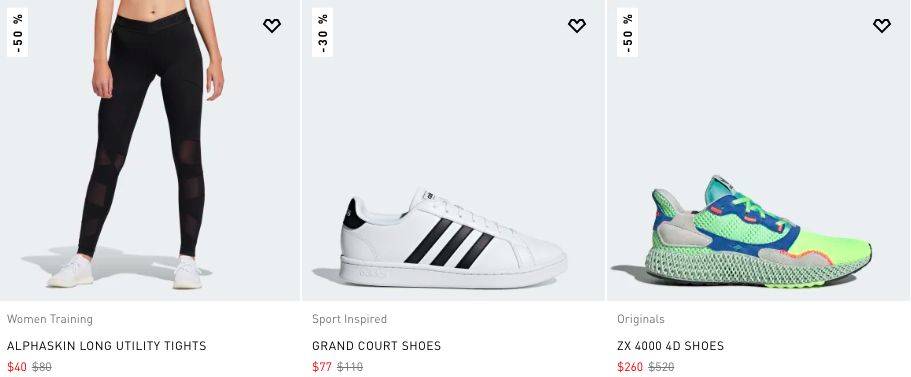Click the -50% badge on tights
This screenshot has height=377, width=911.
(17, 33)
